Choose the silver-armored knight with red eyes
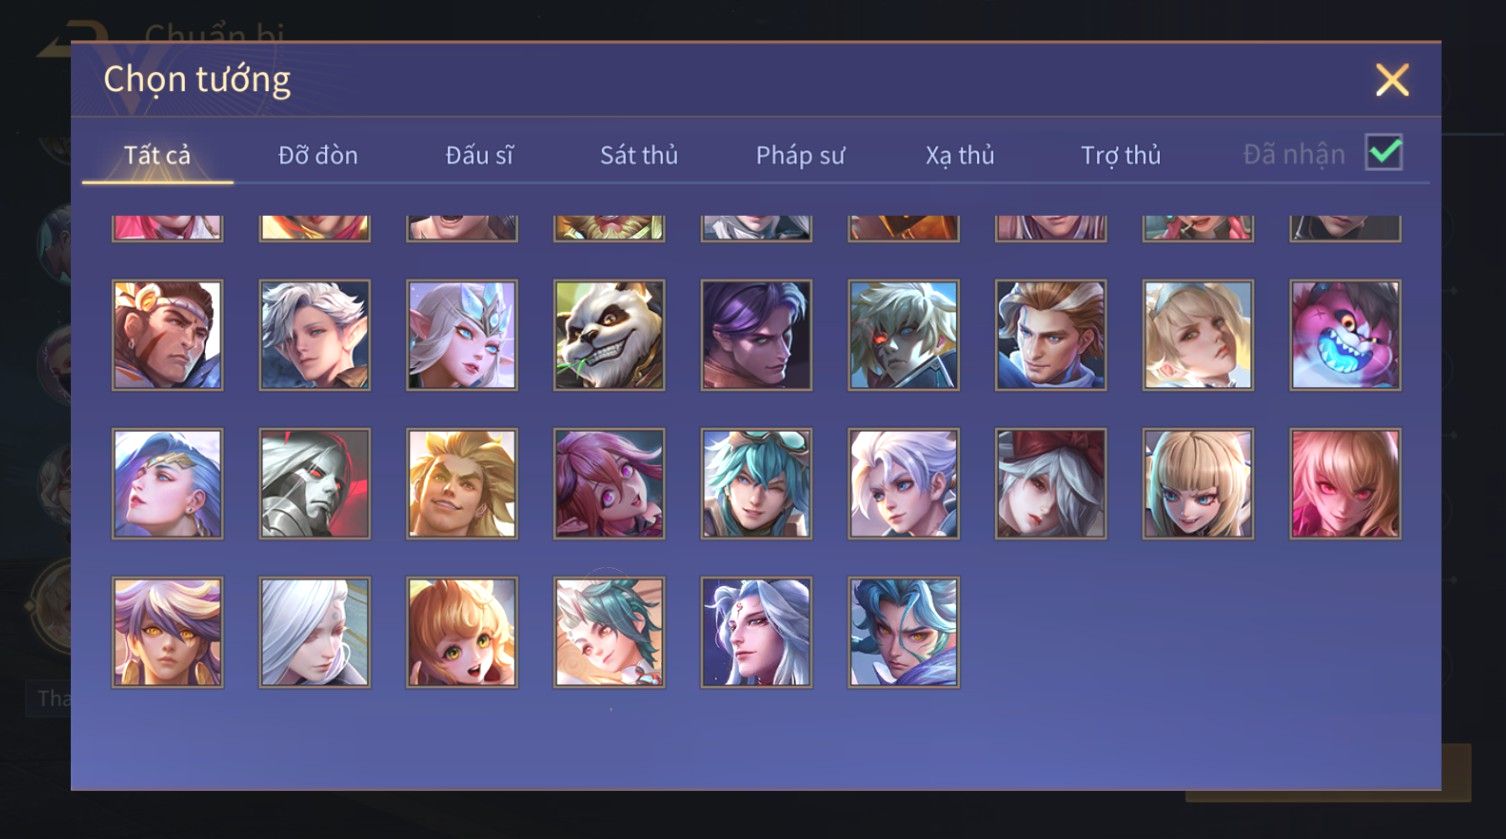 pos(315,484)
